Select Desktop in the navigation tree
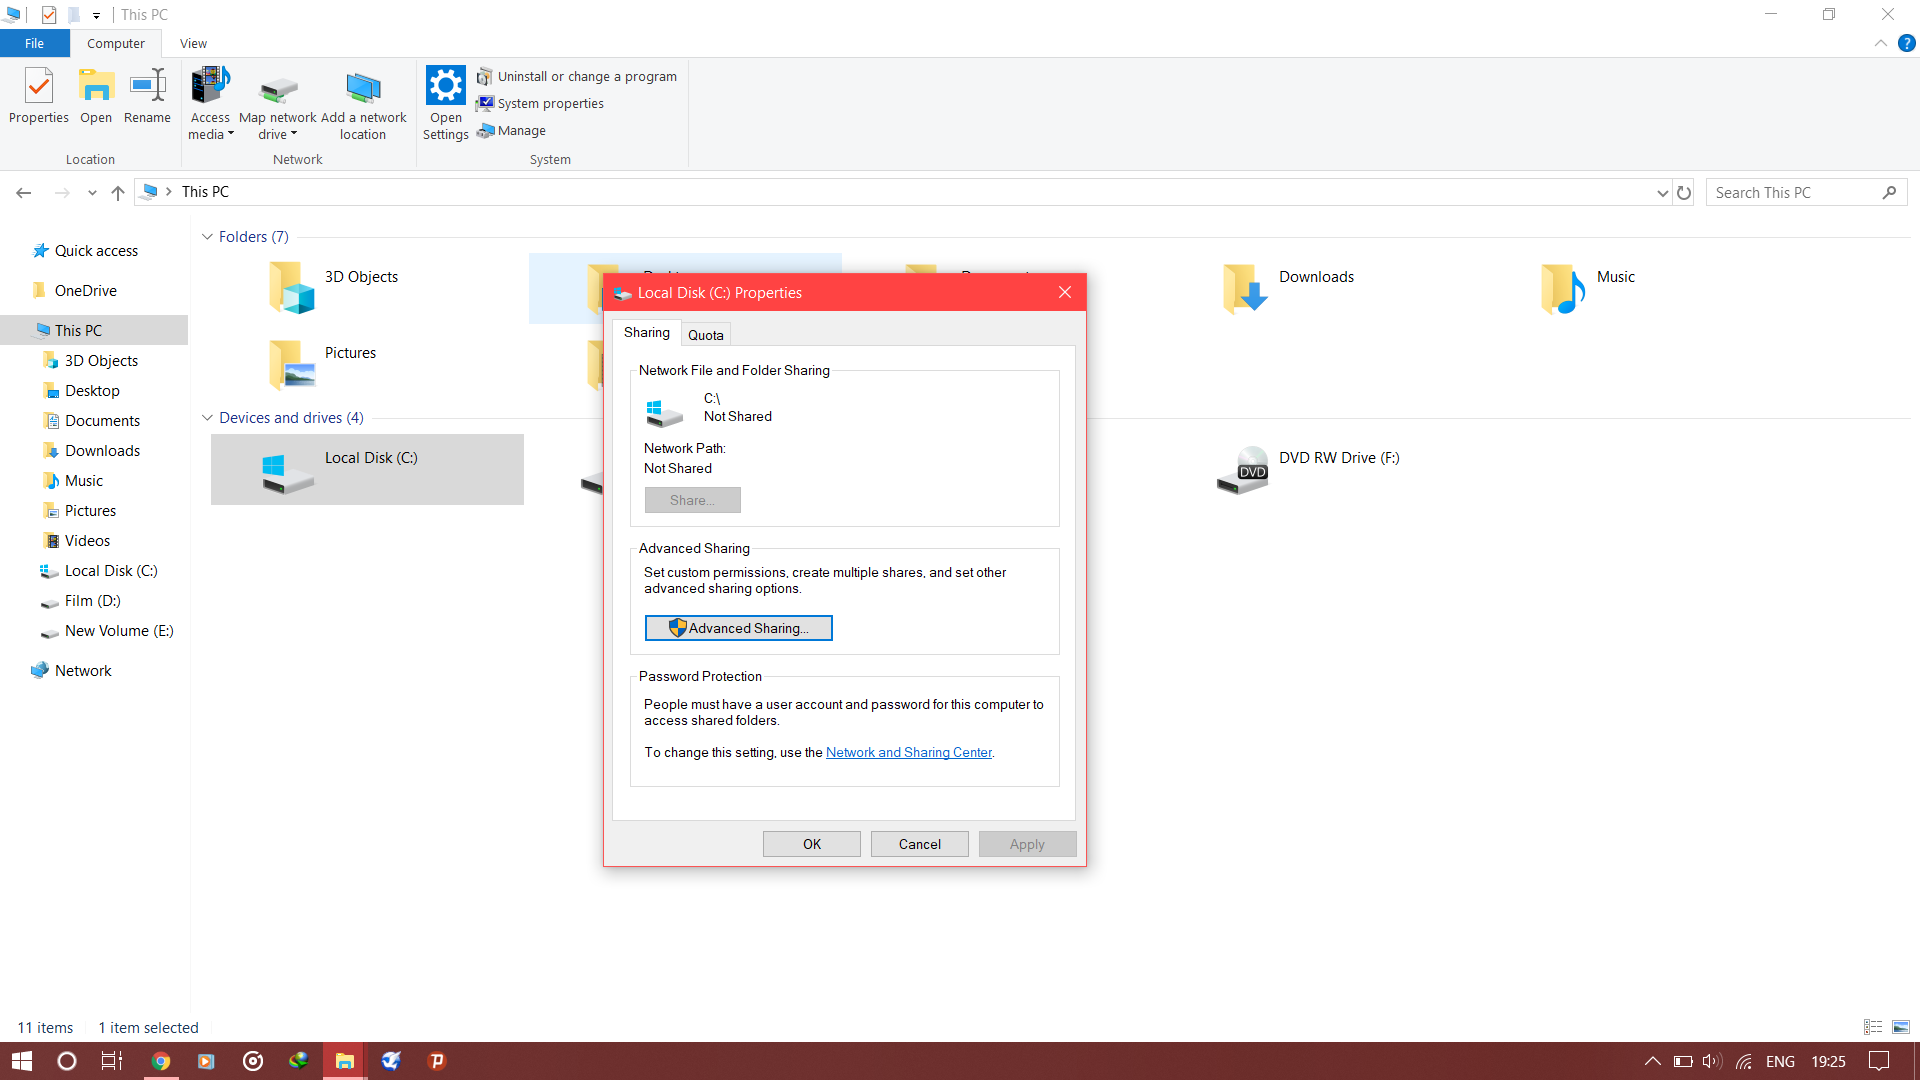The image size is (1920, 1080). [92, 391]
